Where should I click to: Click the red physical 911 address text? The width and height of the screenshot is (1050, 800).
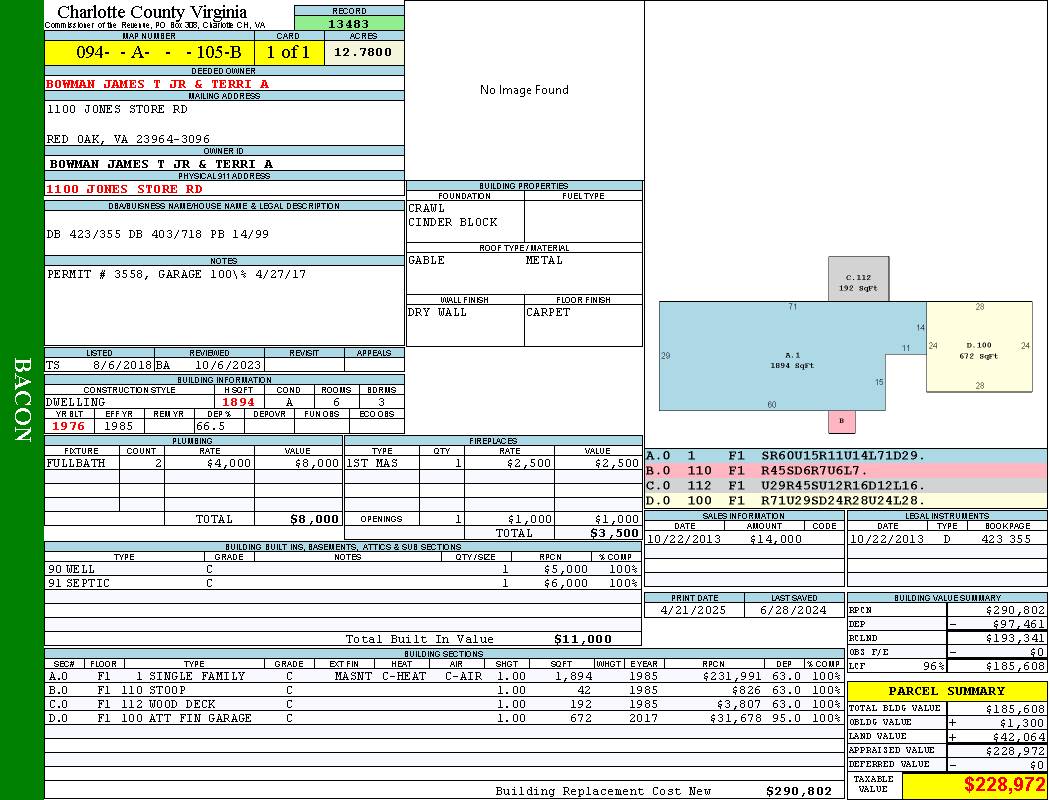coord(124,189)
